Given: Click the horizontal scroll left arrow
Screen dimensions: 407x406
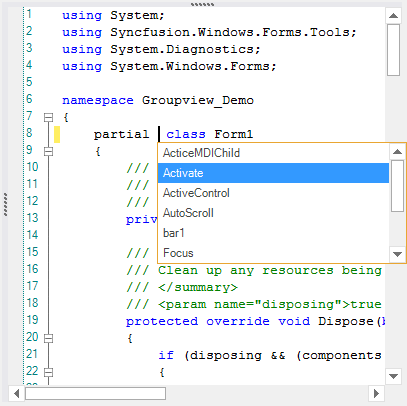Looking at the screenshot, I should point(16,394).
